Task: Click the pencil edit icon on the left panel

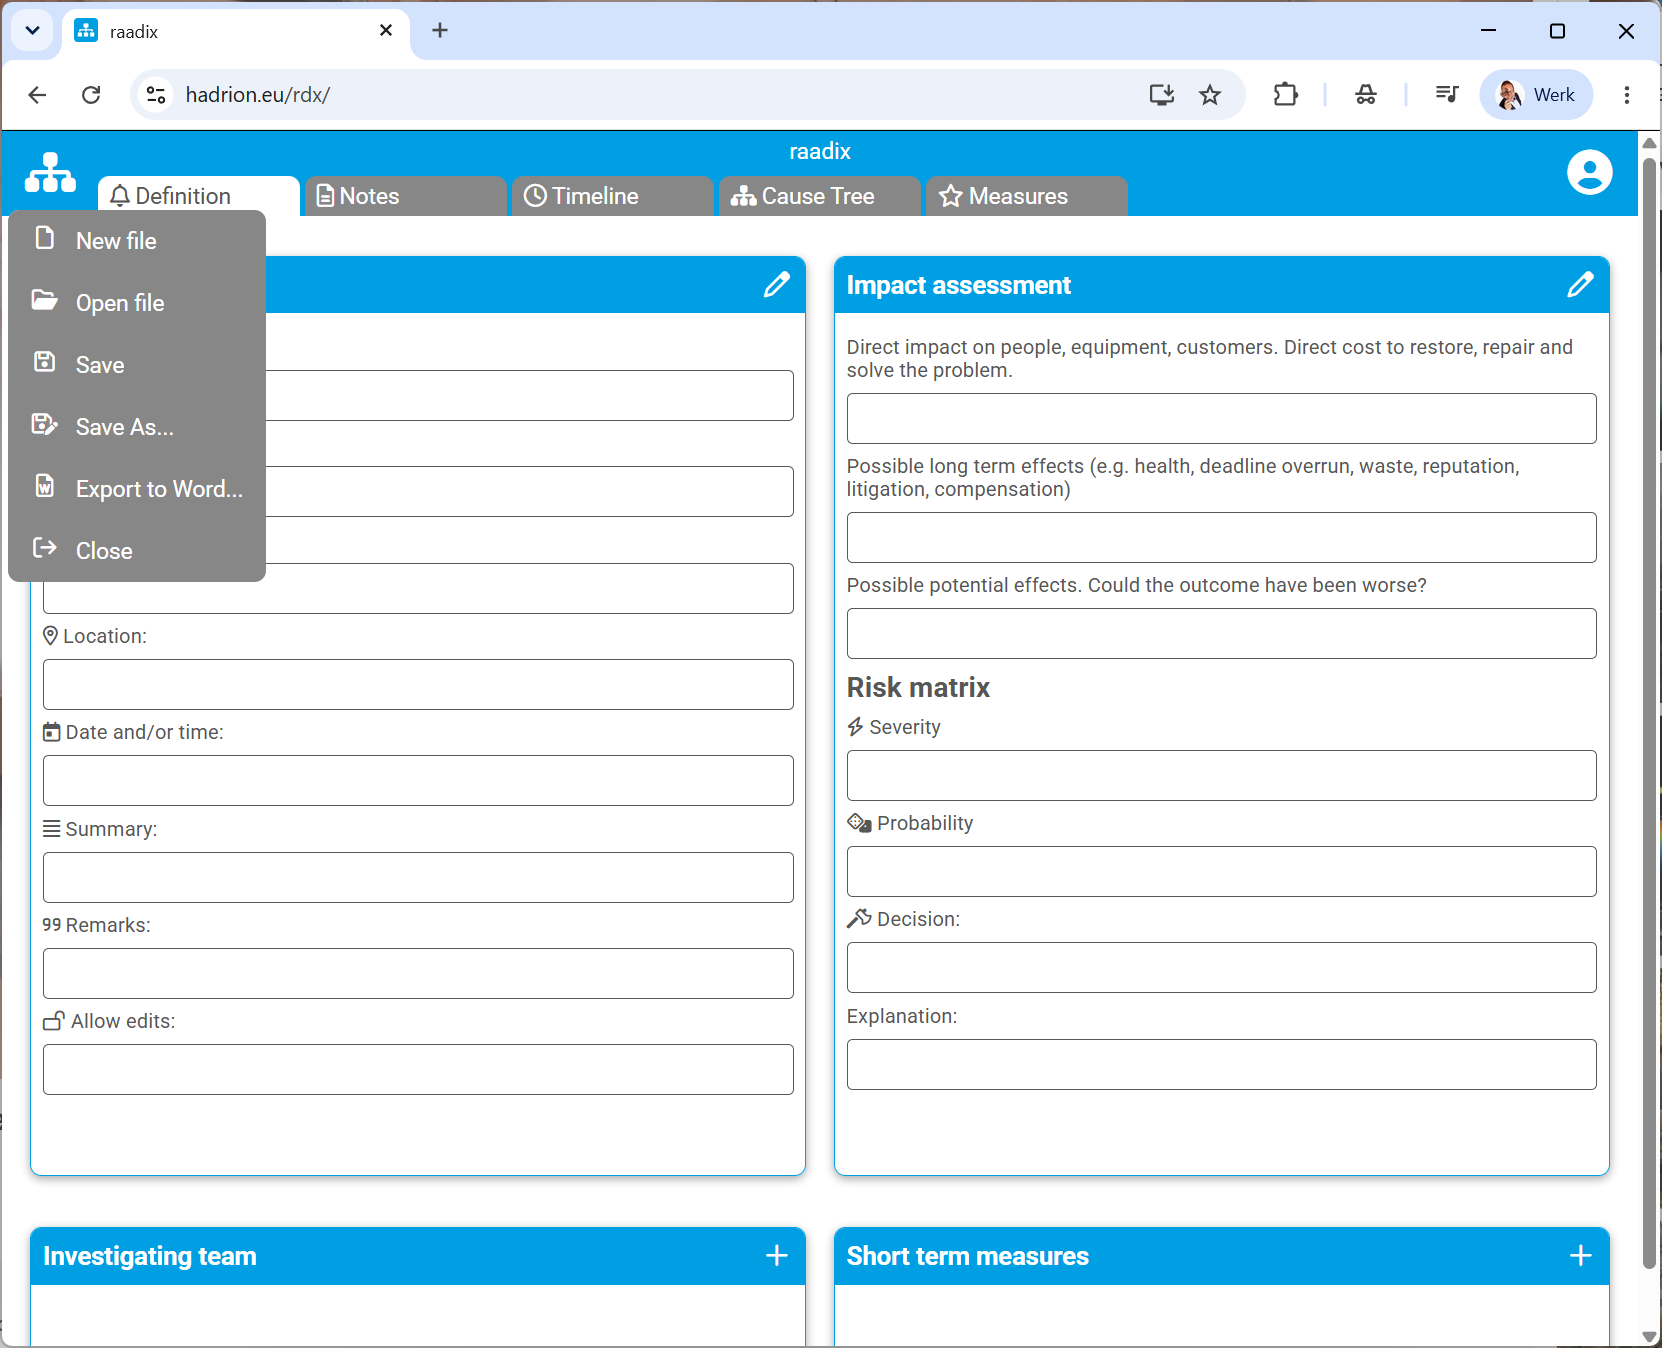Action: click(777, 285)
